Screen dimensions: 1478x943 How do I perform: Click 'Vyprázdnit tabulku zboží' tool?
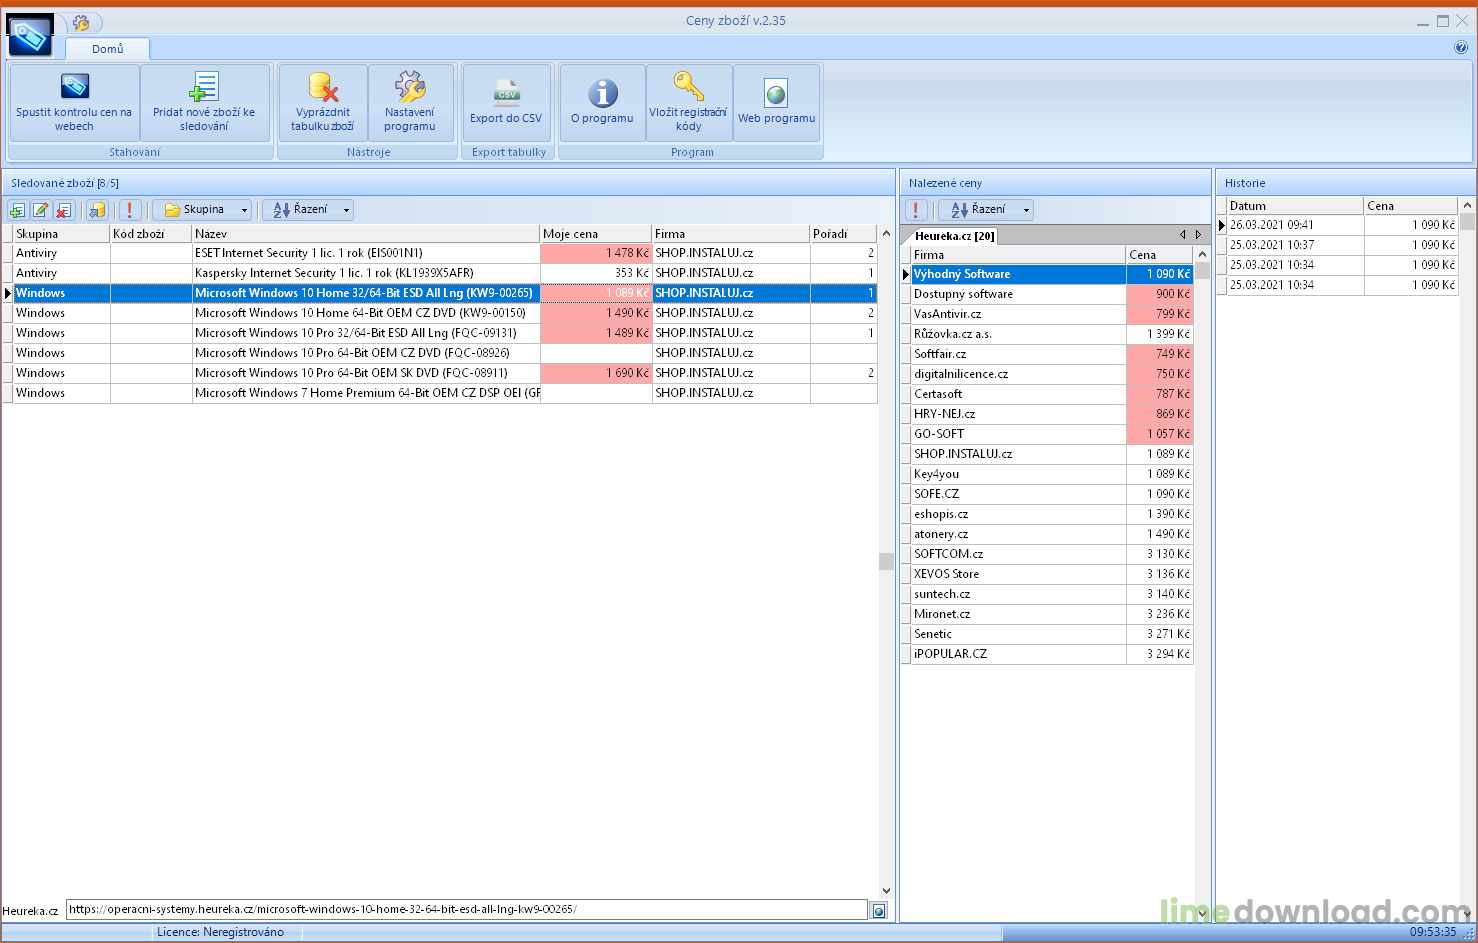(x=323, y=103)
